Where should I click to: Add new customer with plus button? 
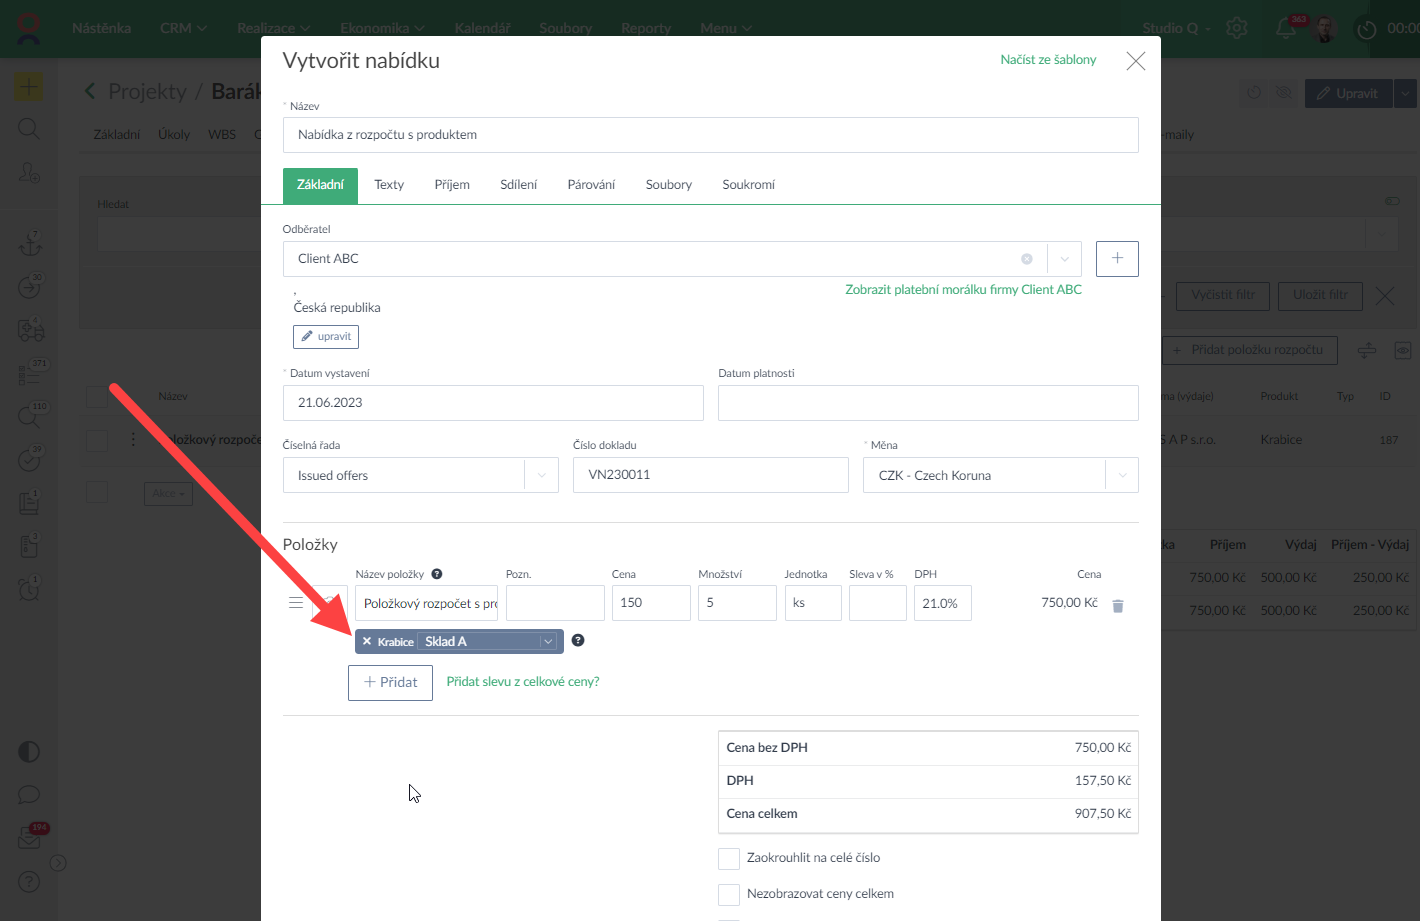point(1117,259)
